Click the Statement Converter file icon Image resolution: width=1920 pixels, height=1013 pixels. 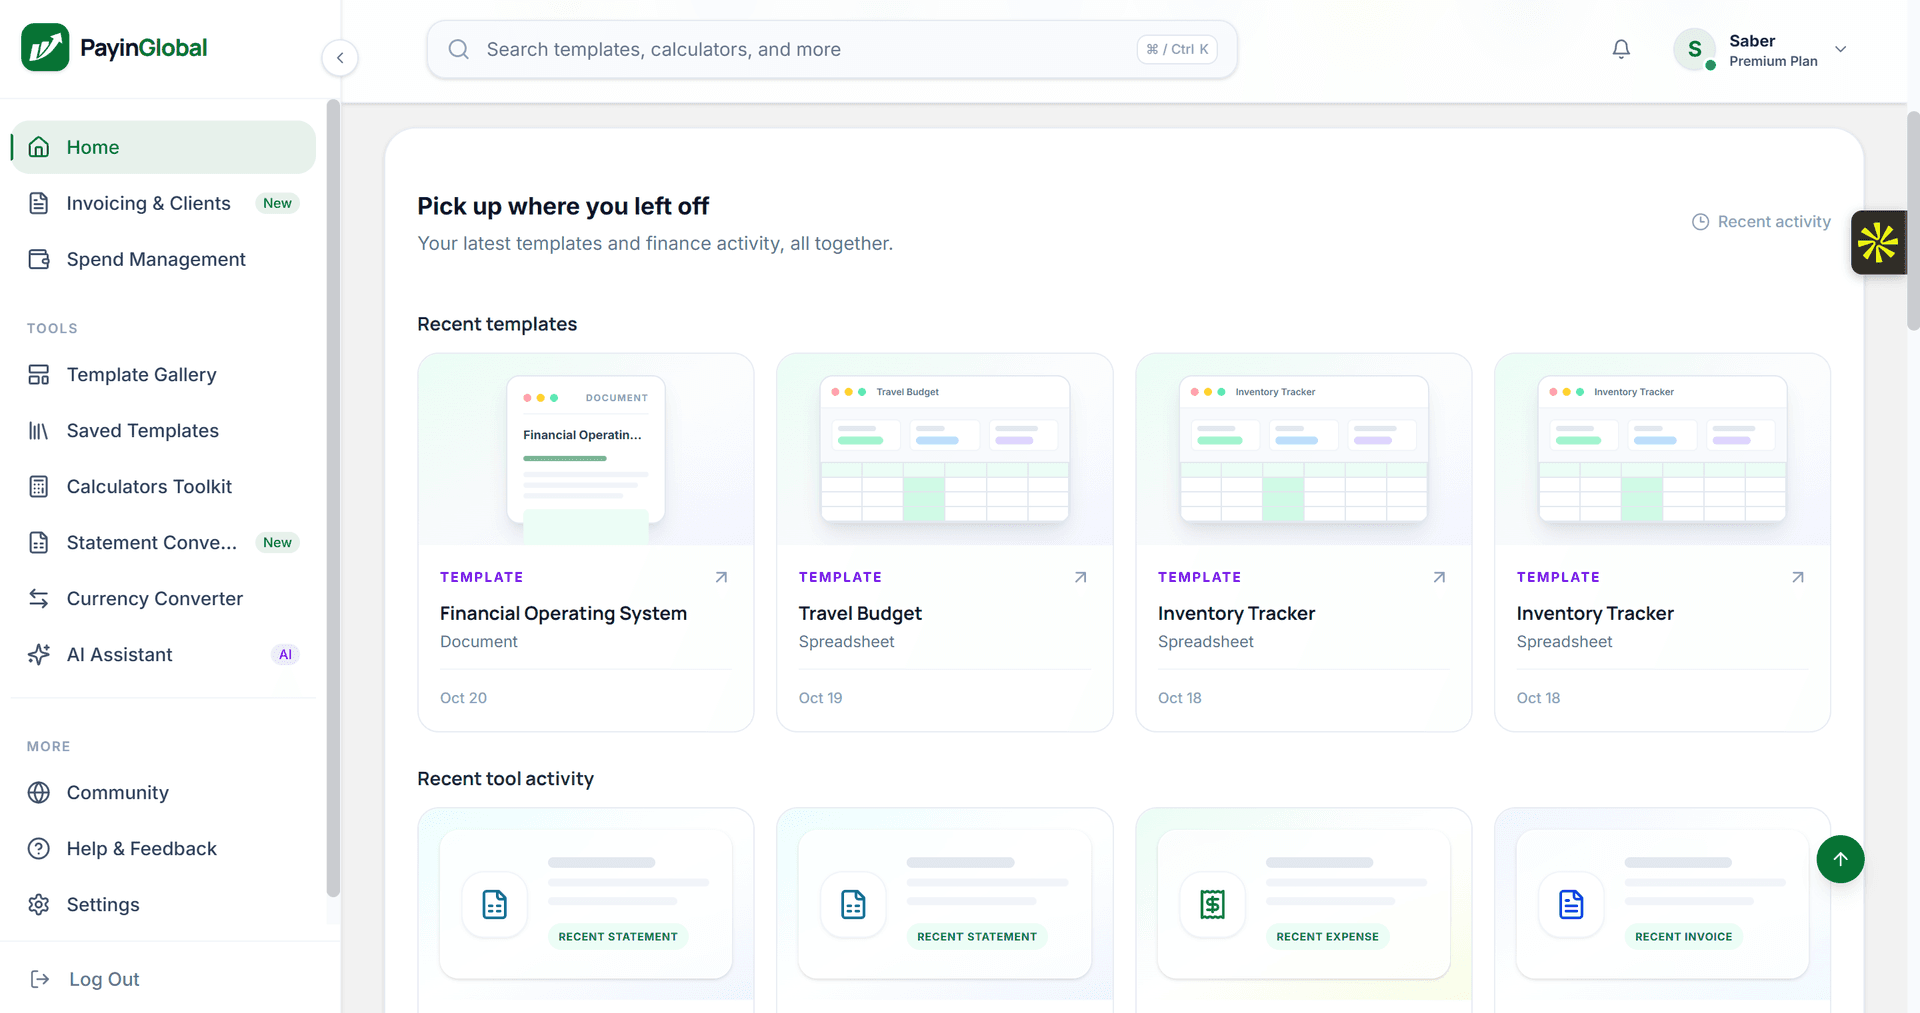tap(39, 543)
